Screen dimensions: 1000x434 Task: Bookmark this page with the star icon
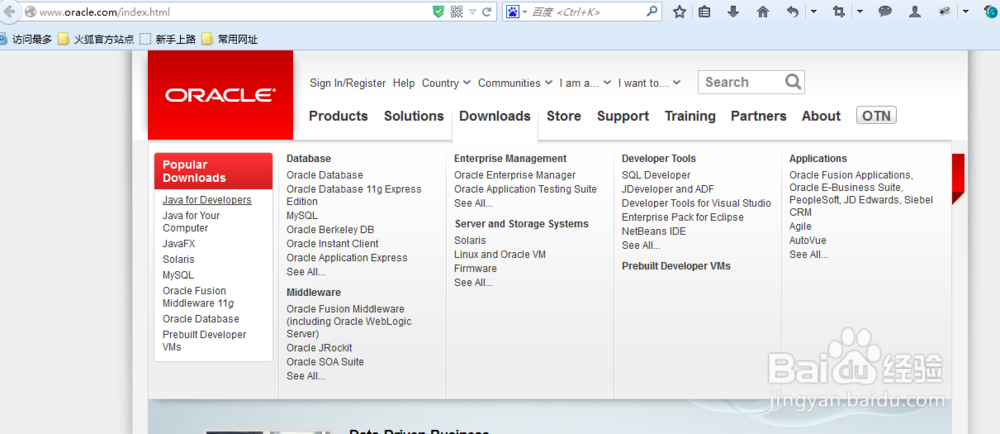point(680,11)
